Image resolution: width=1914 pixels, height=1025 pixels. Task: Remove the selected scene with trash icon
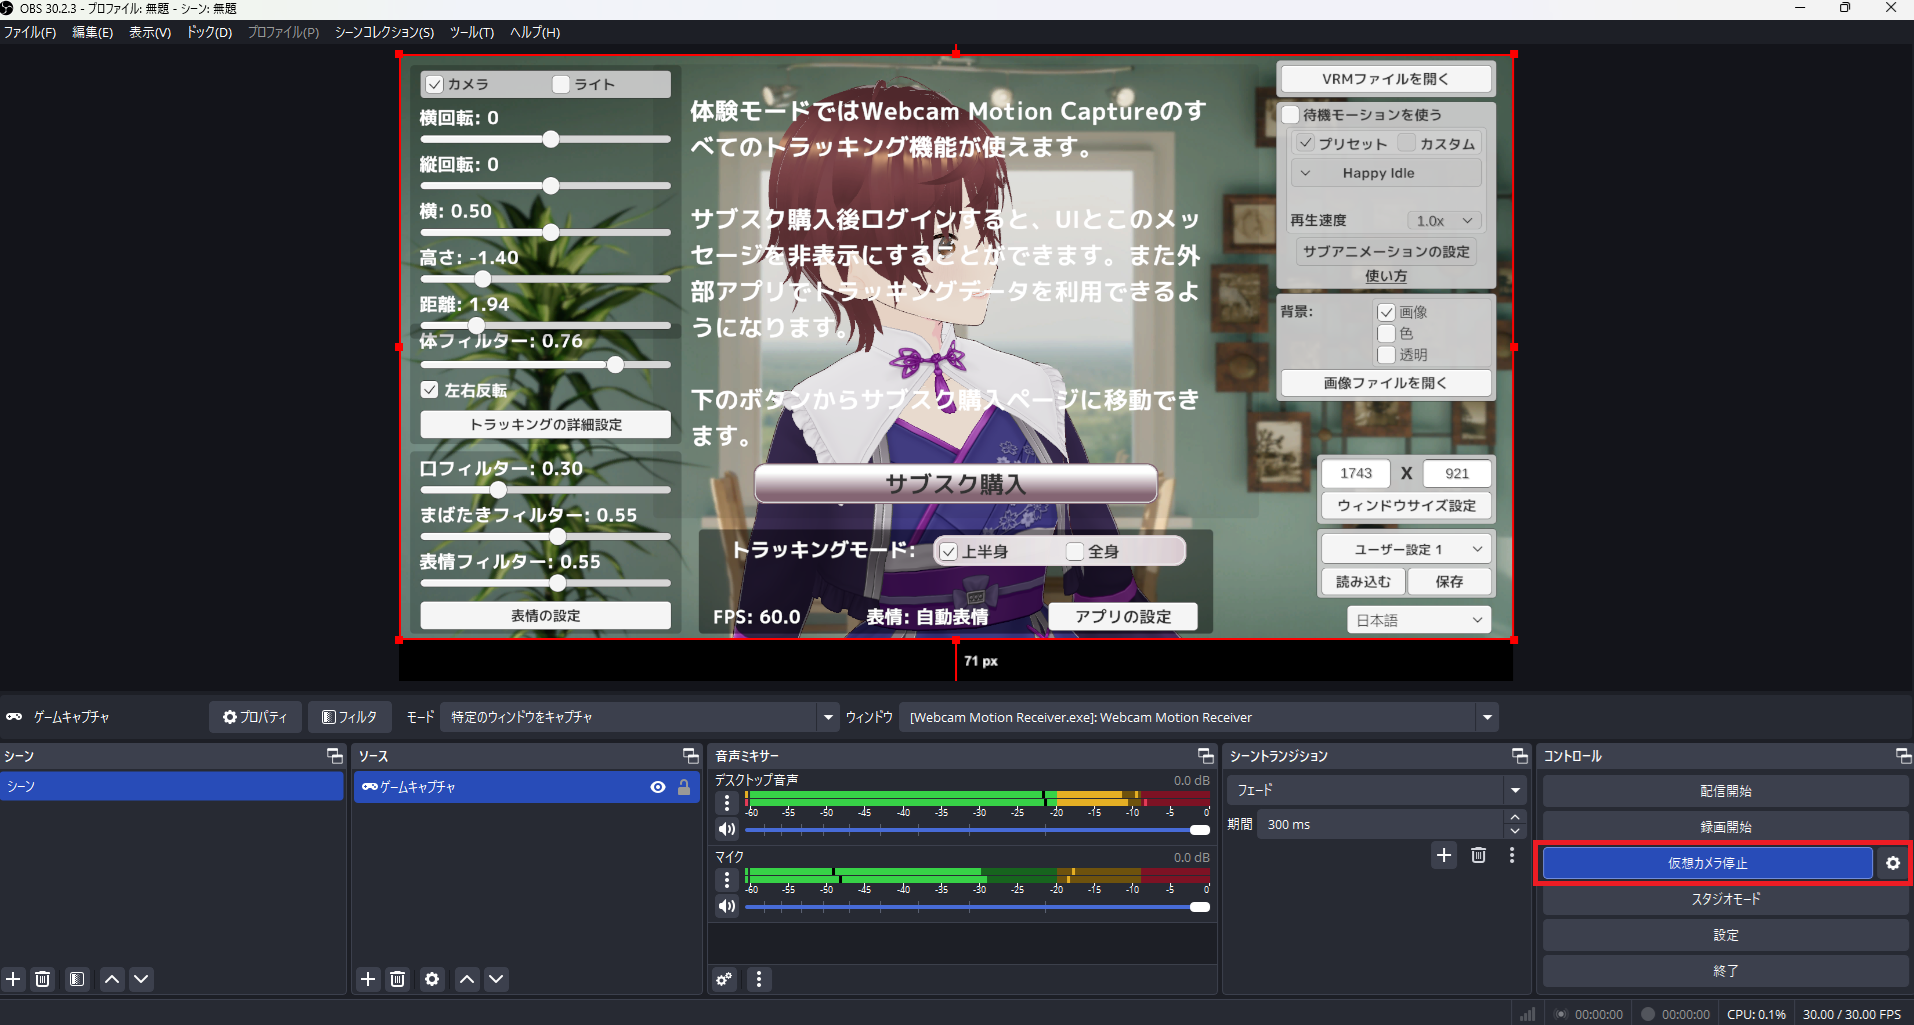tap(43, 979)
